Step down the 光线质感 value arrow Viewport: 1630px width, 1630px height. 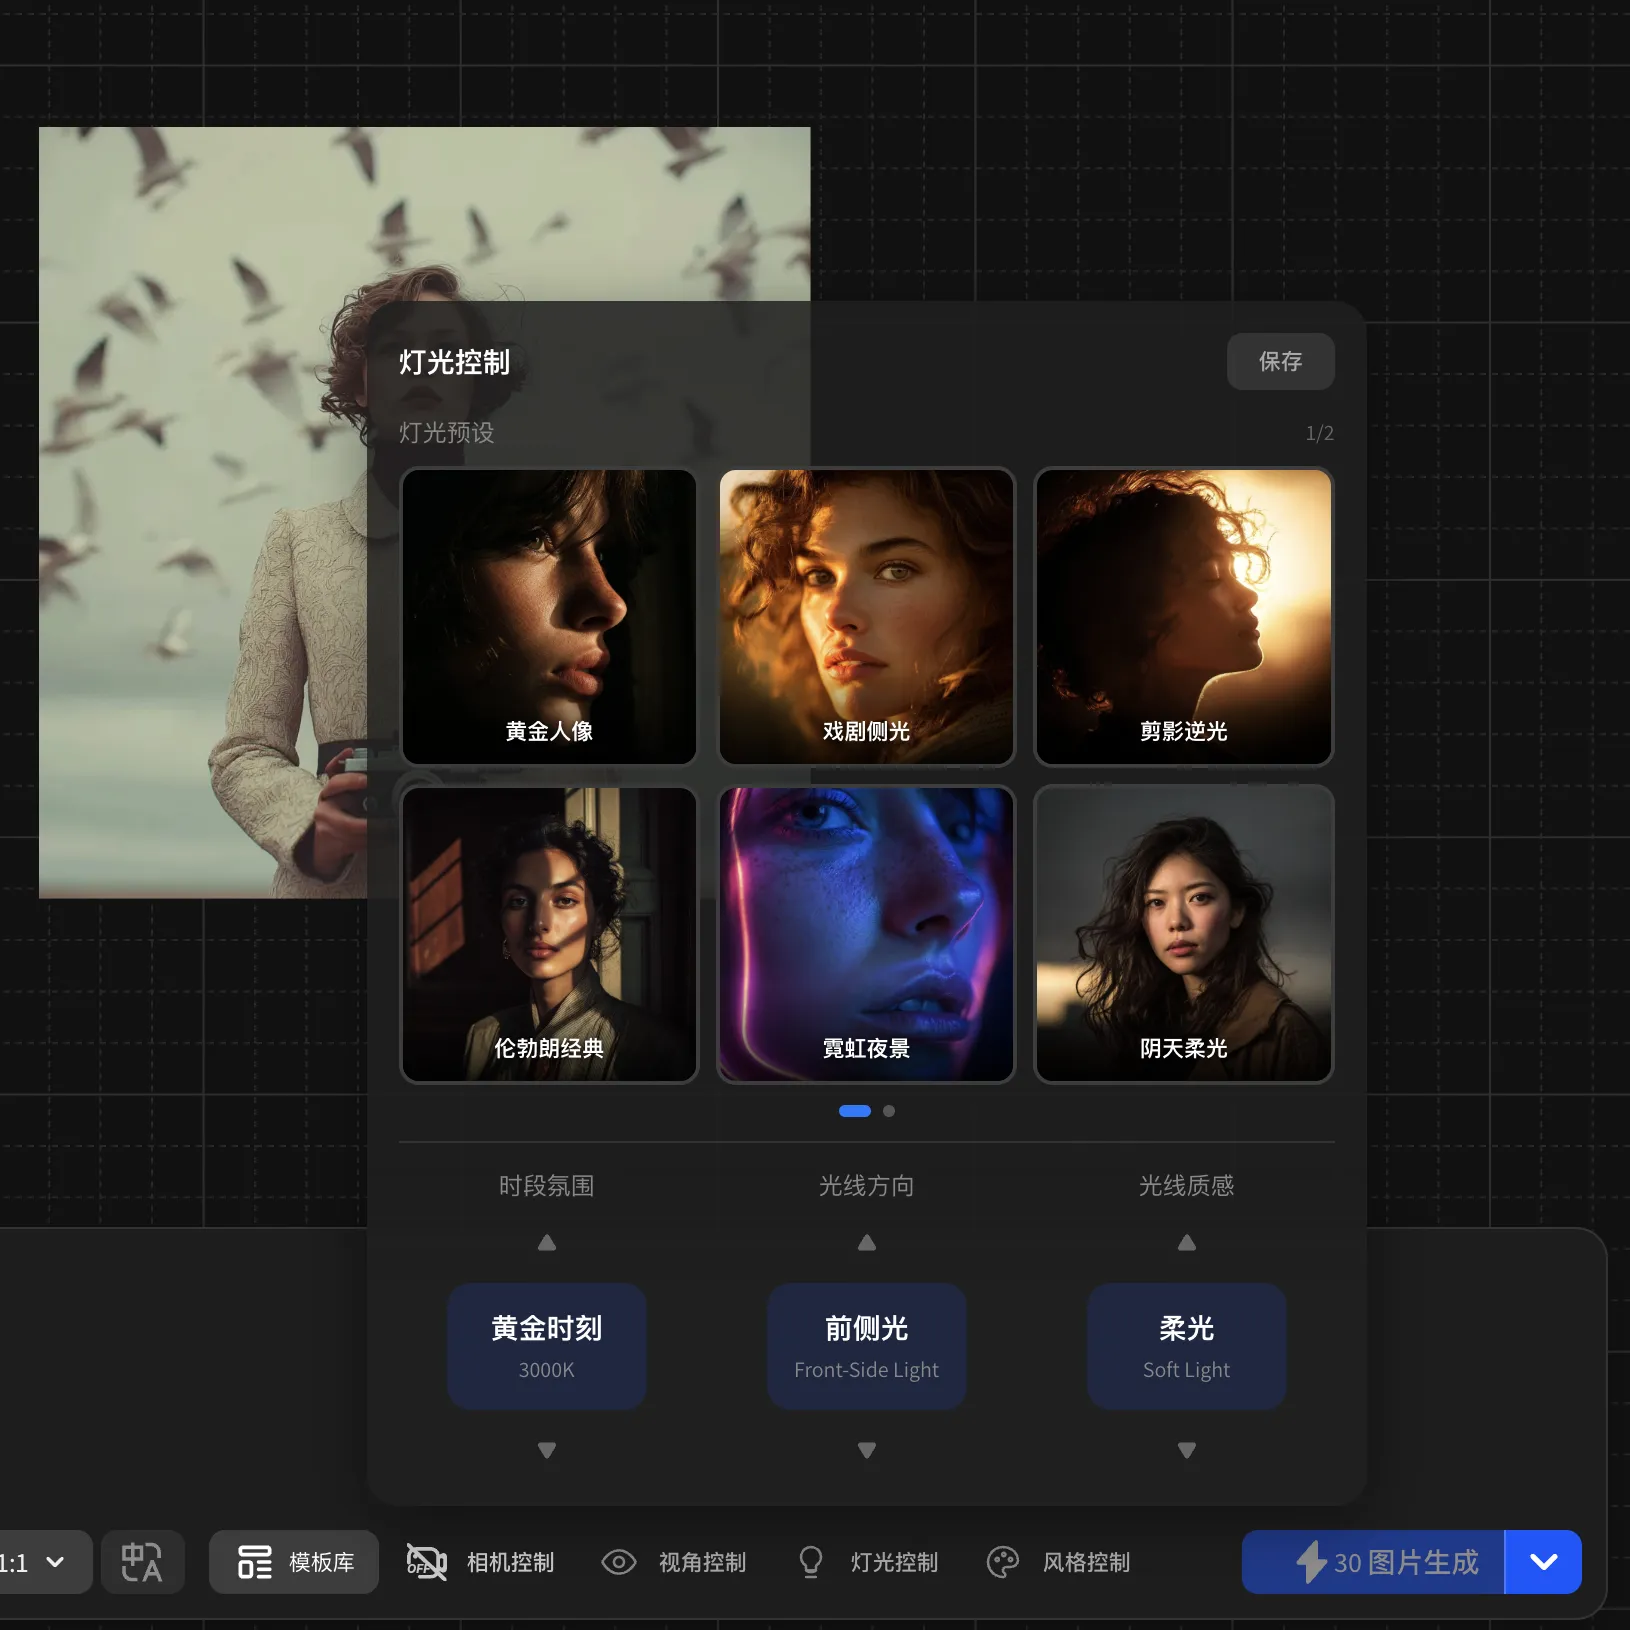point(1187,1450)
